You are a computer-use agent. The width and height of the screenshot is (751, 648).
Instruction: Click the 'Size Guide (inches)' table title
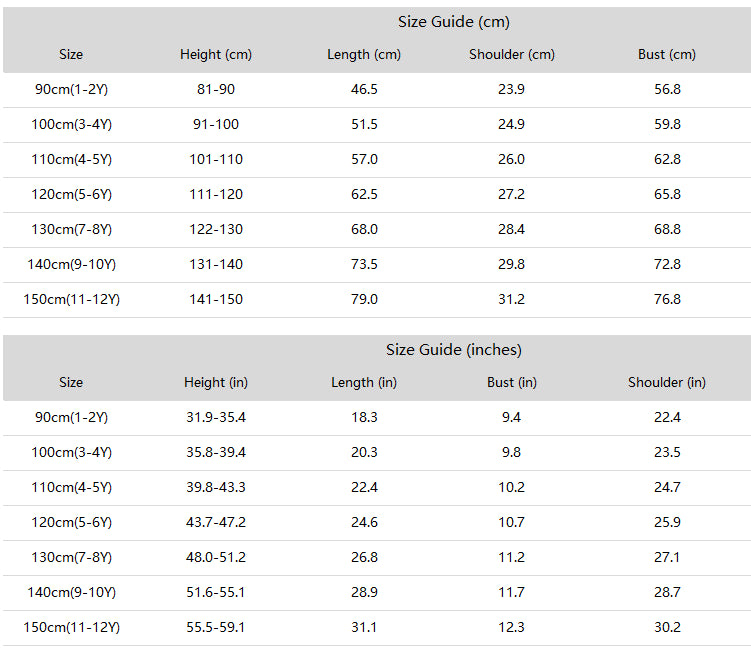pos(454,350)
